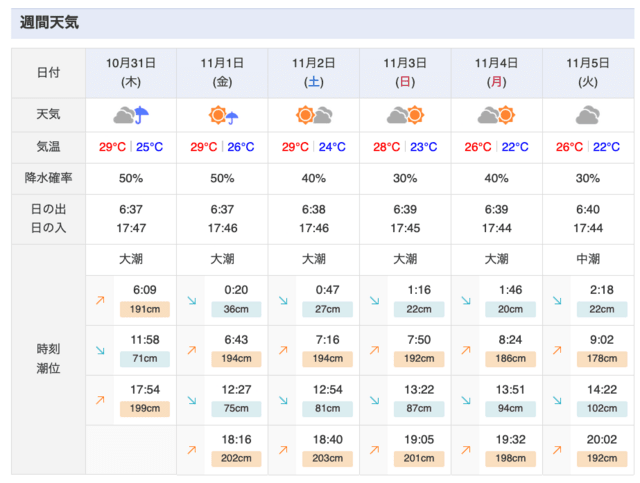640x483 pixels.
Task: Click the 50% precipitation value for 11月1日
Action: 222,178
